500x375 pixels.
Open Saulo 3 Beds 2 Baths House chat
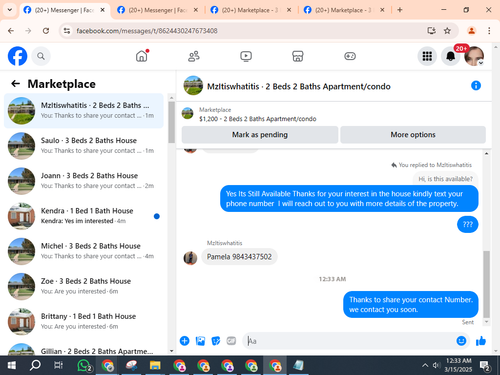click(84, 146)
